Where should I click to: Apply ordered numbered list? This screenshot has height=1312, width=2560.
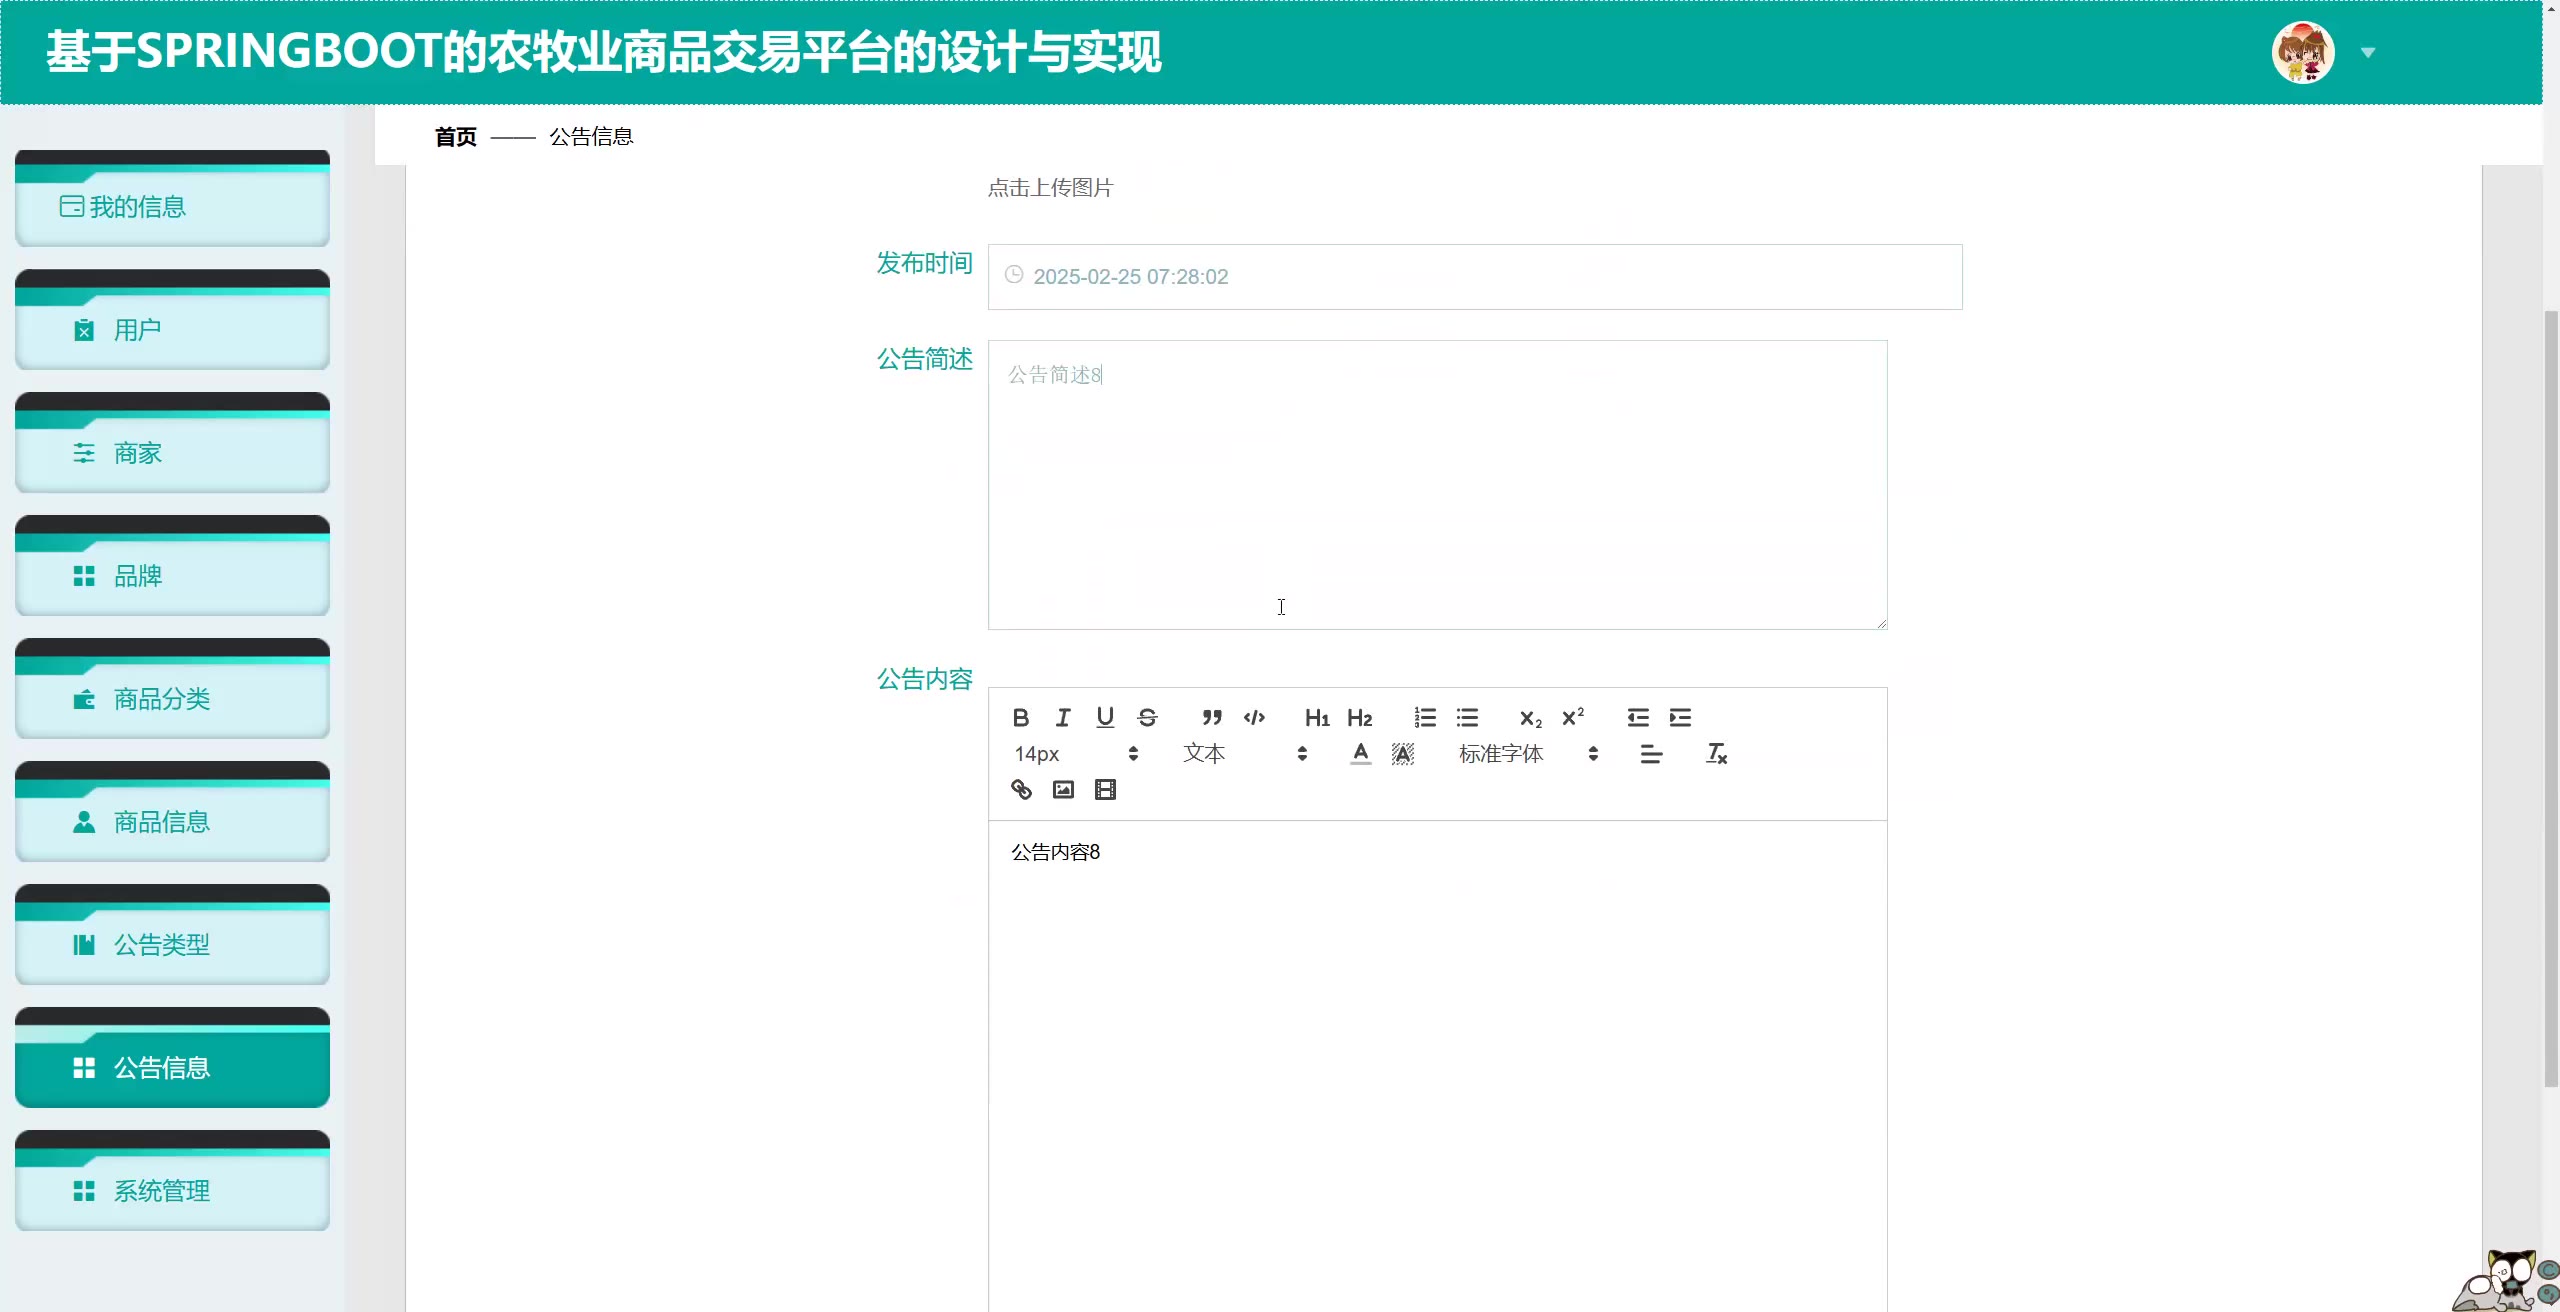coord(1425,717)
